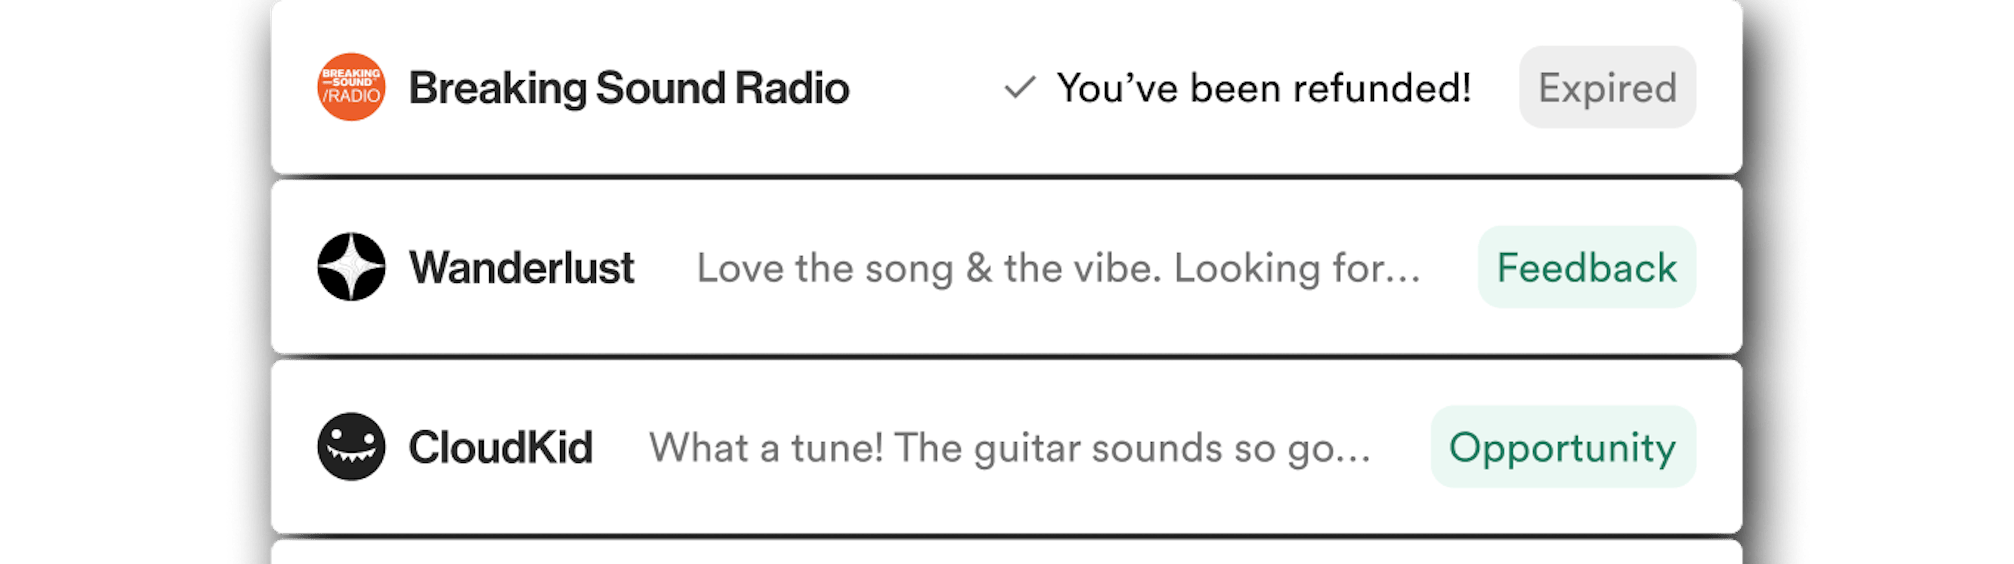
Task: Open the Wanderlust submission card row
Action: click(x=1007, y=267)
